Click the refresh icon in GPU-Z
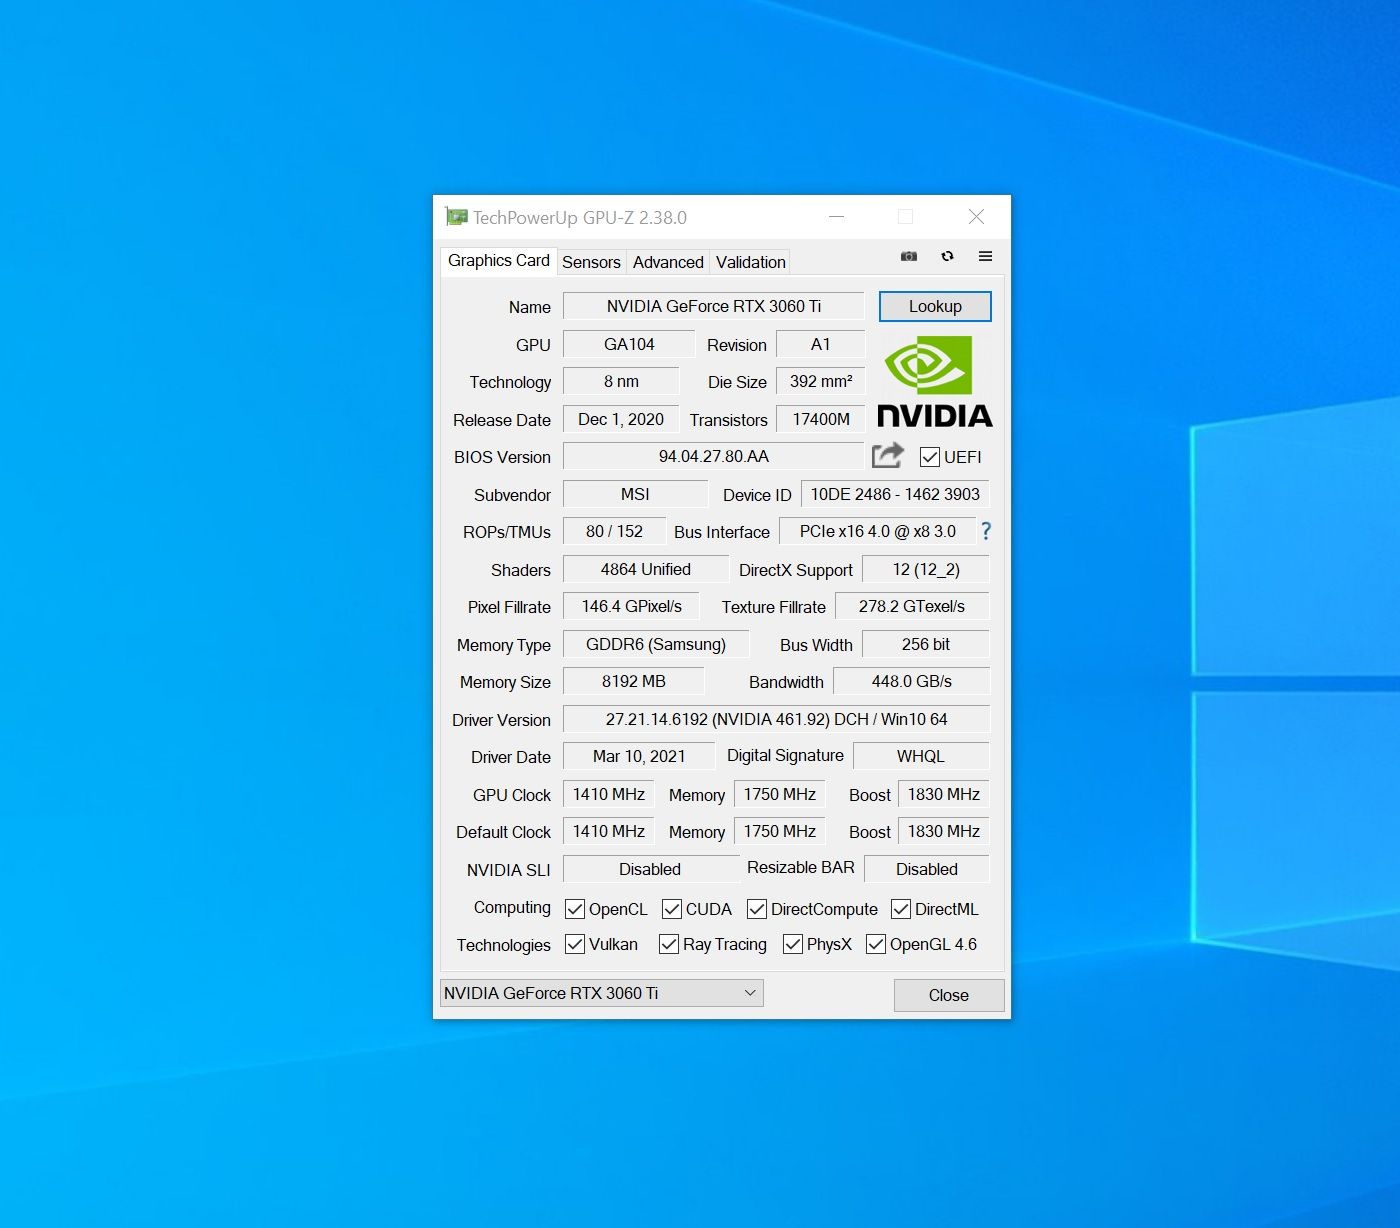Viewport: 1400px width, 1228px height. click(x=947, y=256)
